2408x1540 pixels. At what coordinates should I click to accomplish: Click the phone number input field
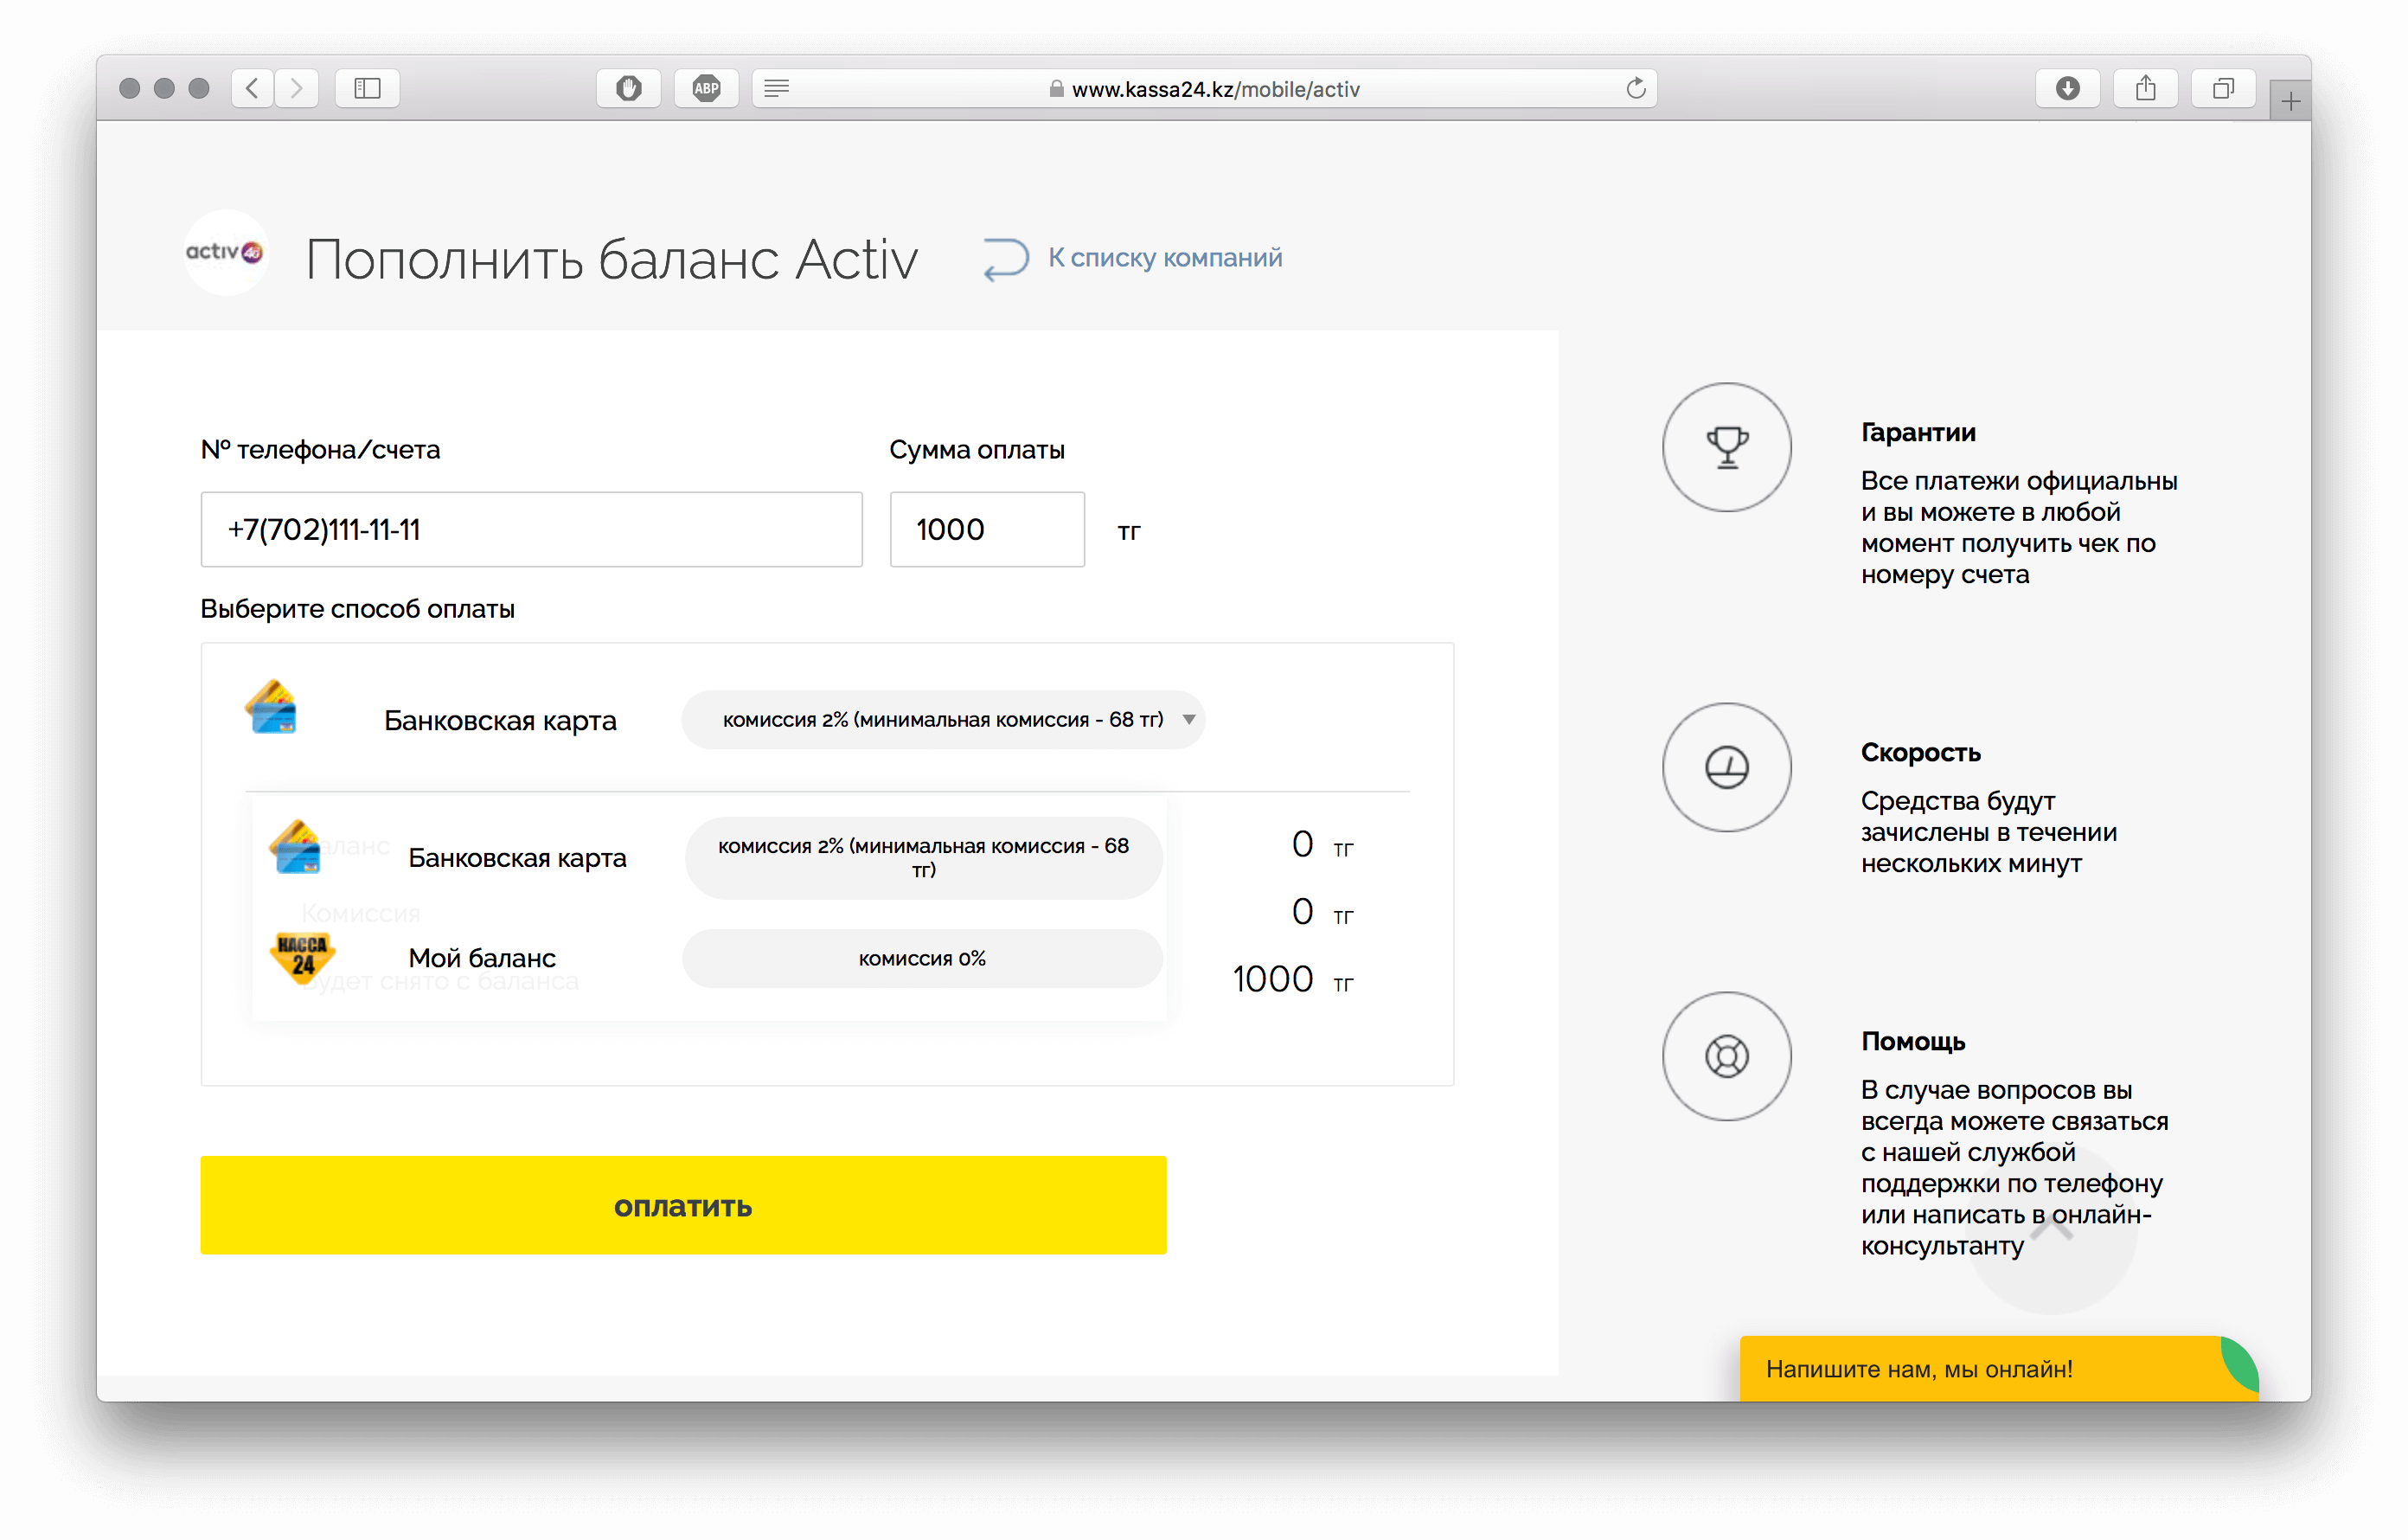coord(531,529)
